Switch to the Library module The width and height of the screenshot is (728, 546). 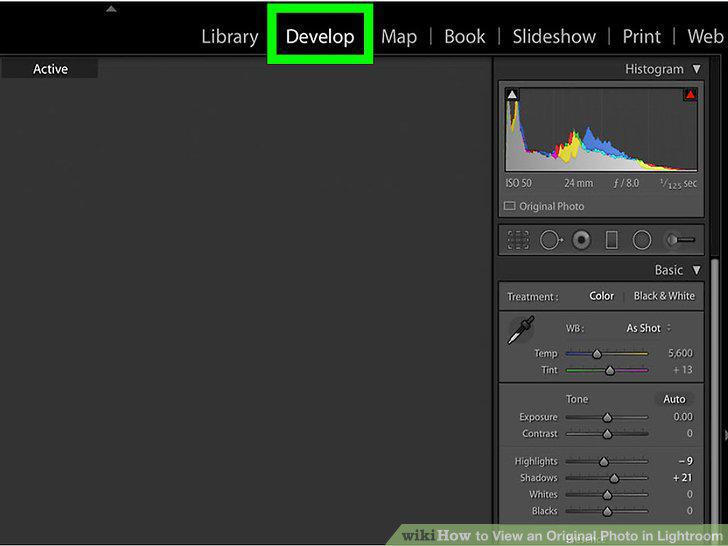pos(230,37)
